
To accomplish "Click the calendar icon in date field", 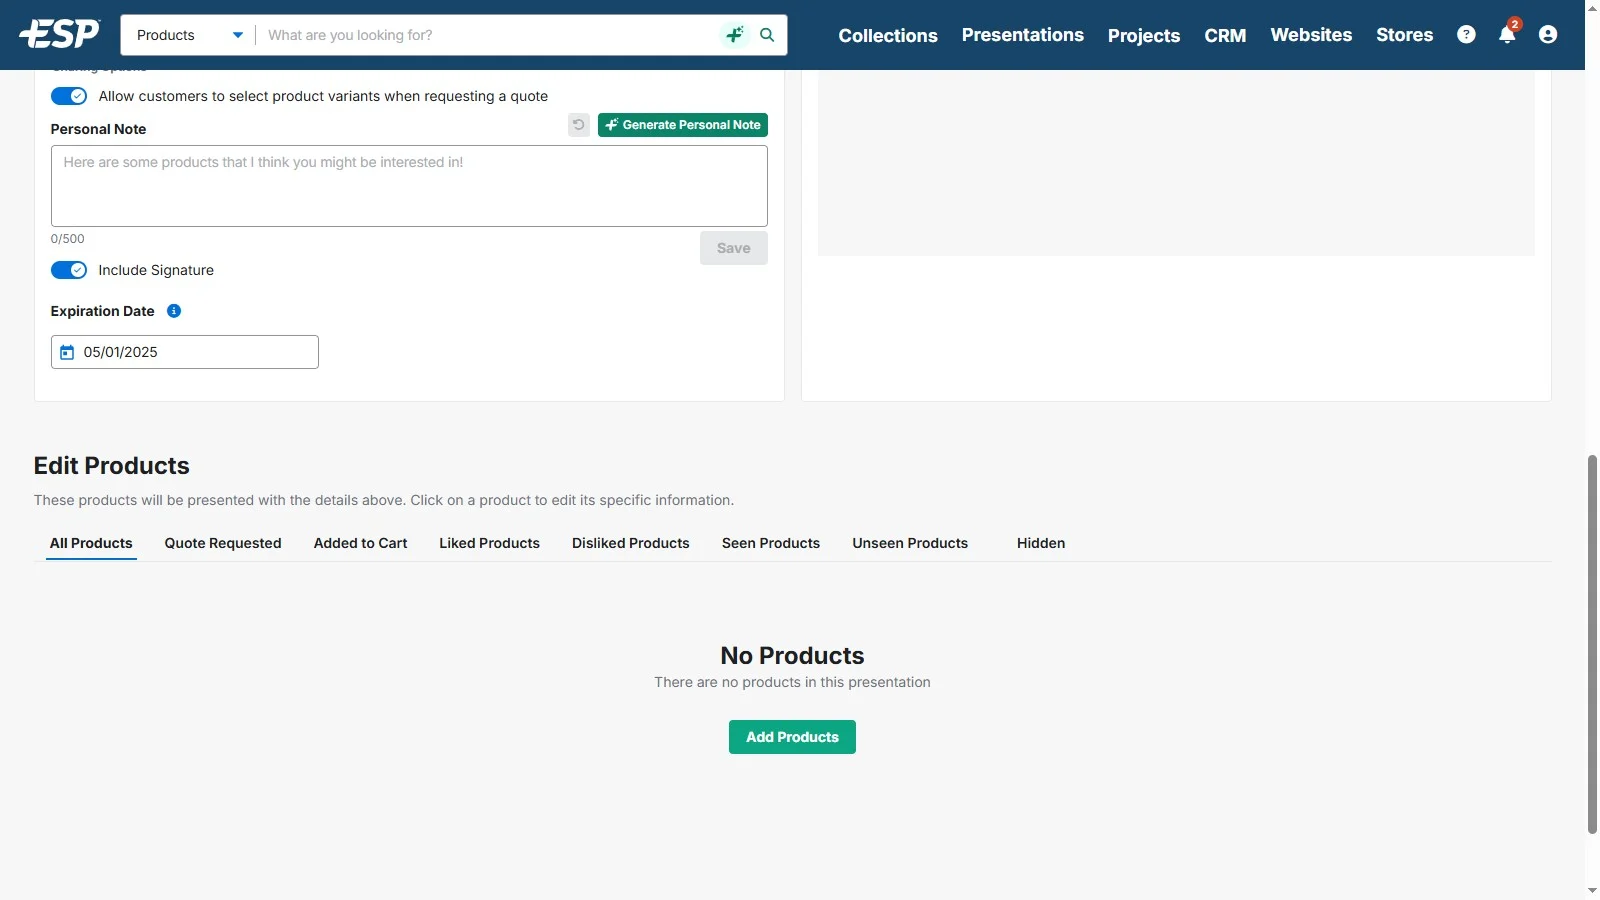I will click(67, 352).
